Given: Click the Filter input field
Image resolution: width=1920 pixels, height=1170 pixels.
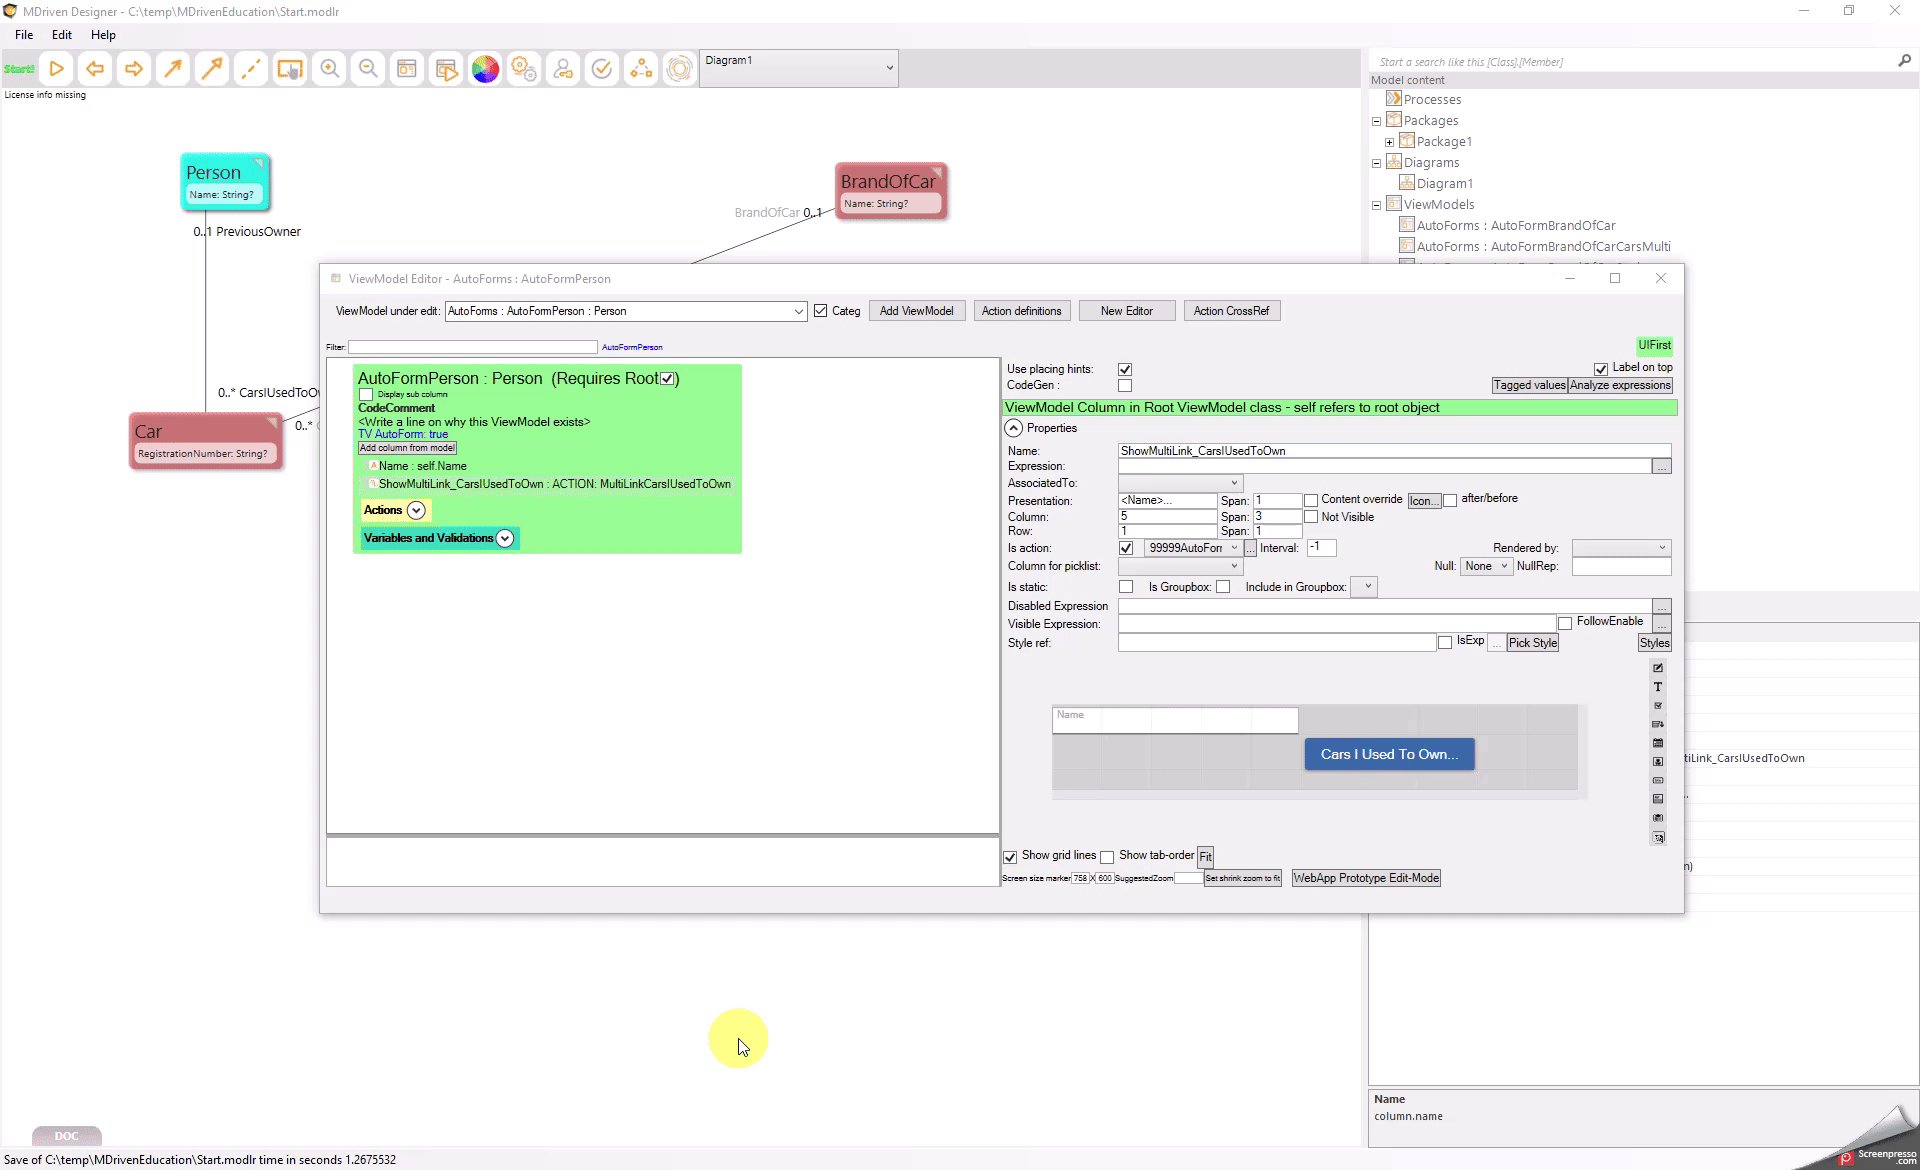Looking at the screenshot, I should [x=472, y=347].
